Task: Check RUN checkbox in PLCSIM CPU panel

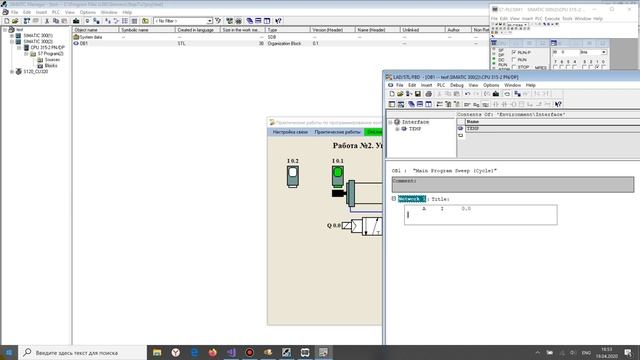Action: click(514, 60)
